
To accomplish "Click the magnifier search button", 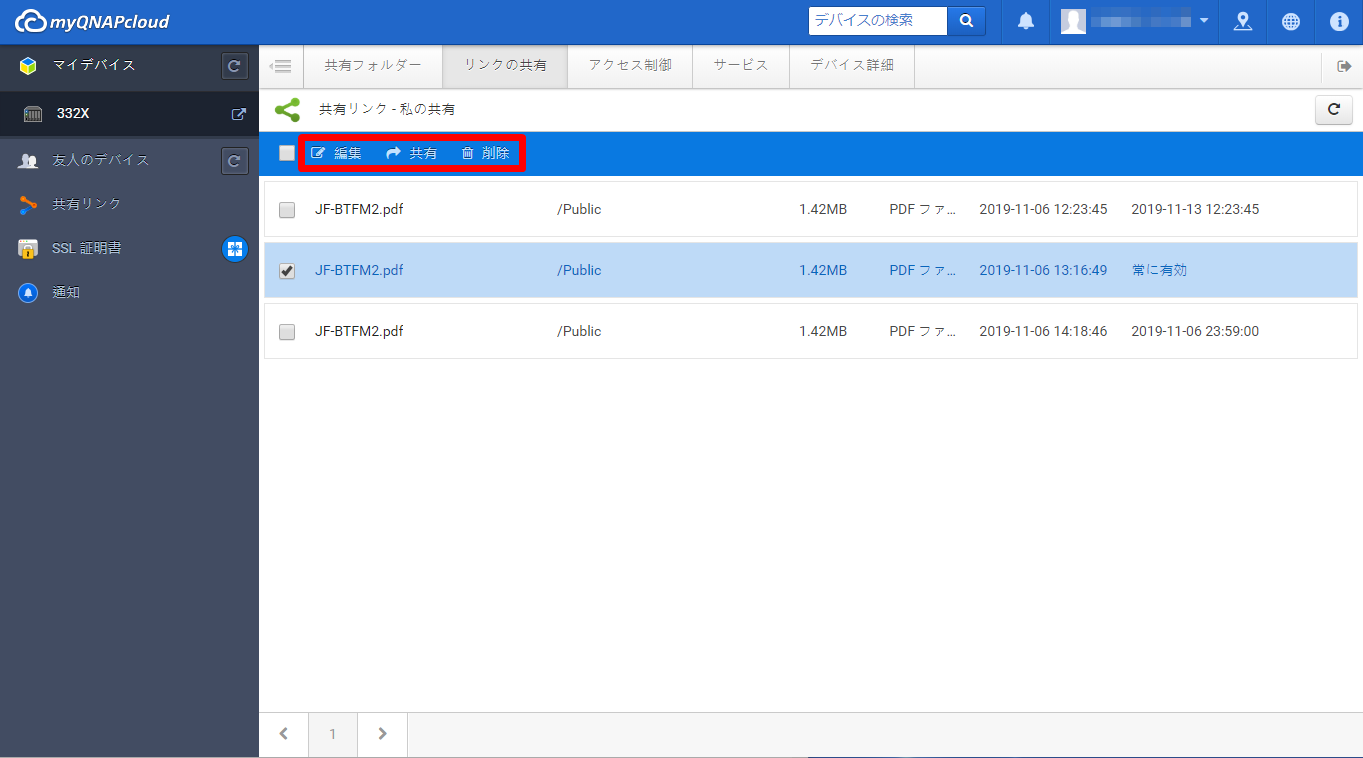I will 966,21.
